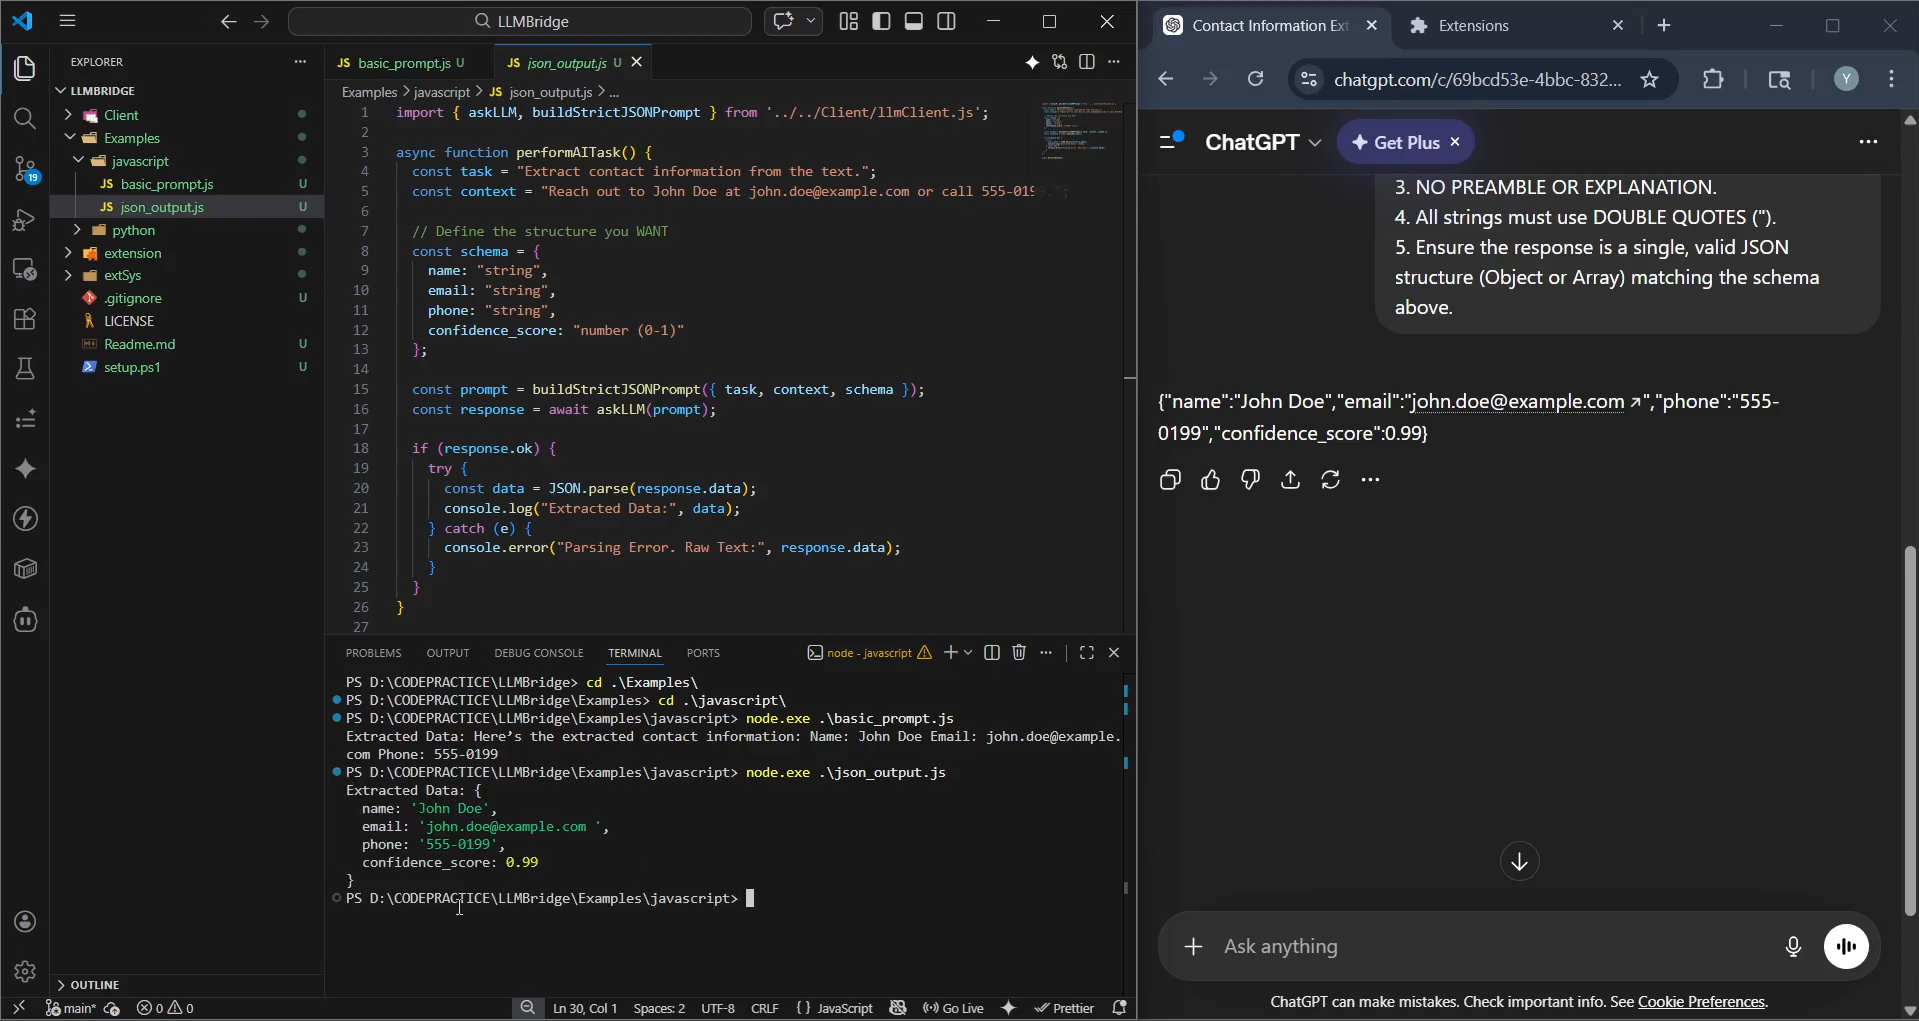The width and height of the screenshot is (1919, 1021).
Task: Copy the ChatGPT response with copy icon
Action: tap(1170, 480)
